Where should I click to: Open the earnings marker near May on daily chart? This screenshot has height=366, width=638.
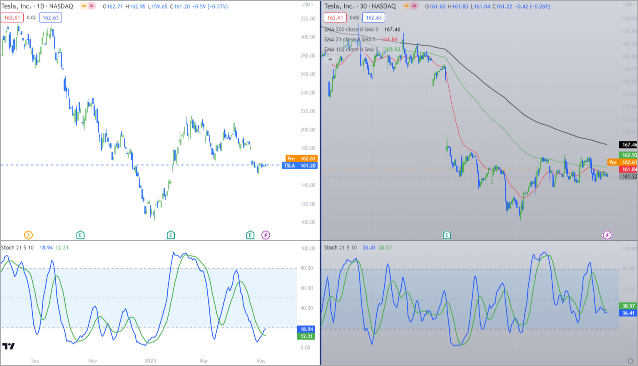click(250, 235)
